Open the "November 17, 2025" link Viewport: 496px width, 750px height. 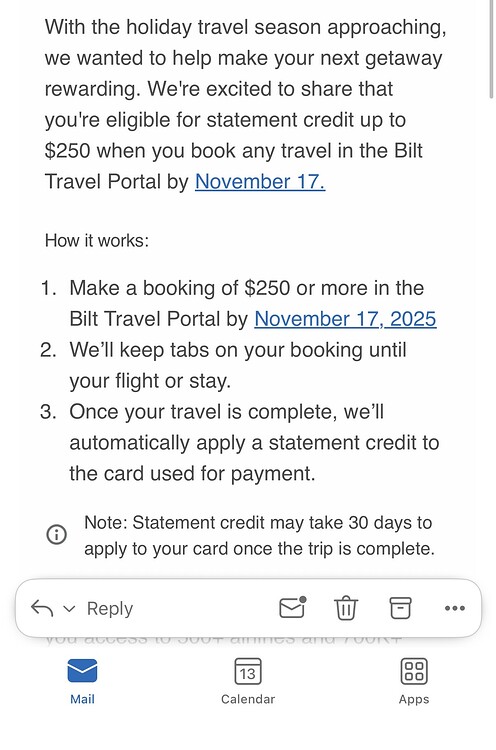(x=345, y=319)
